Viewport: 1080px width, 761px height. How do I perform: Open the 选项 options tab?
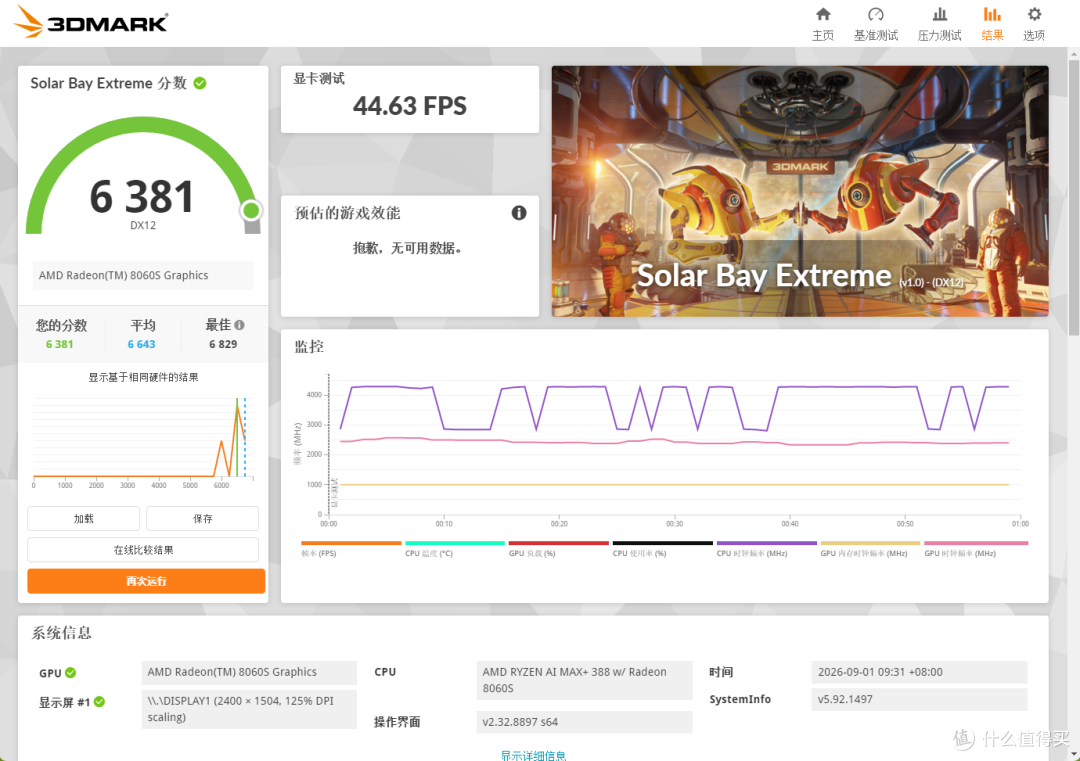pyautogui.click(x=1033, y=24)
